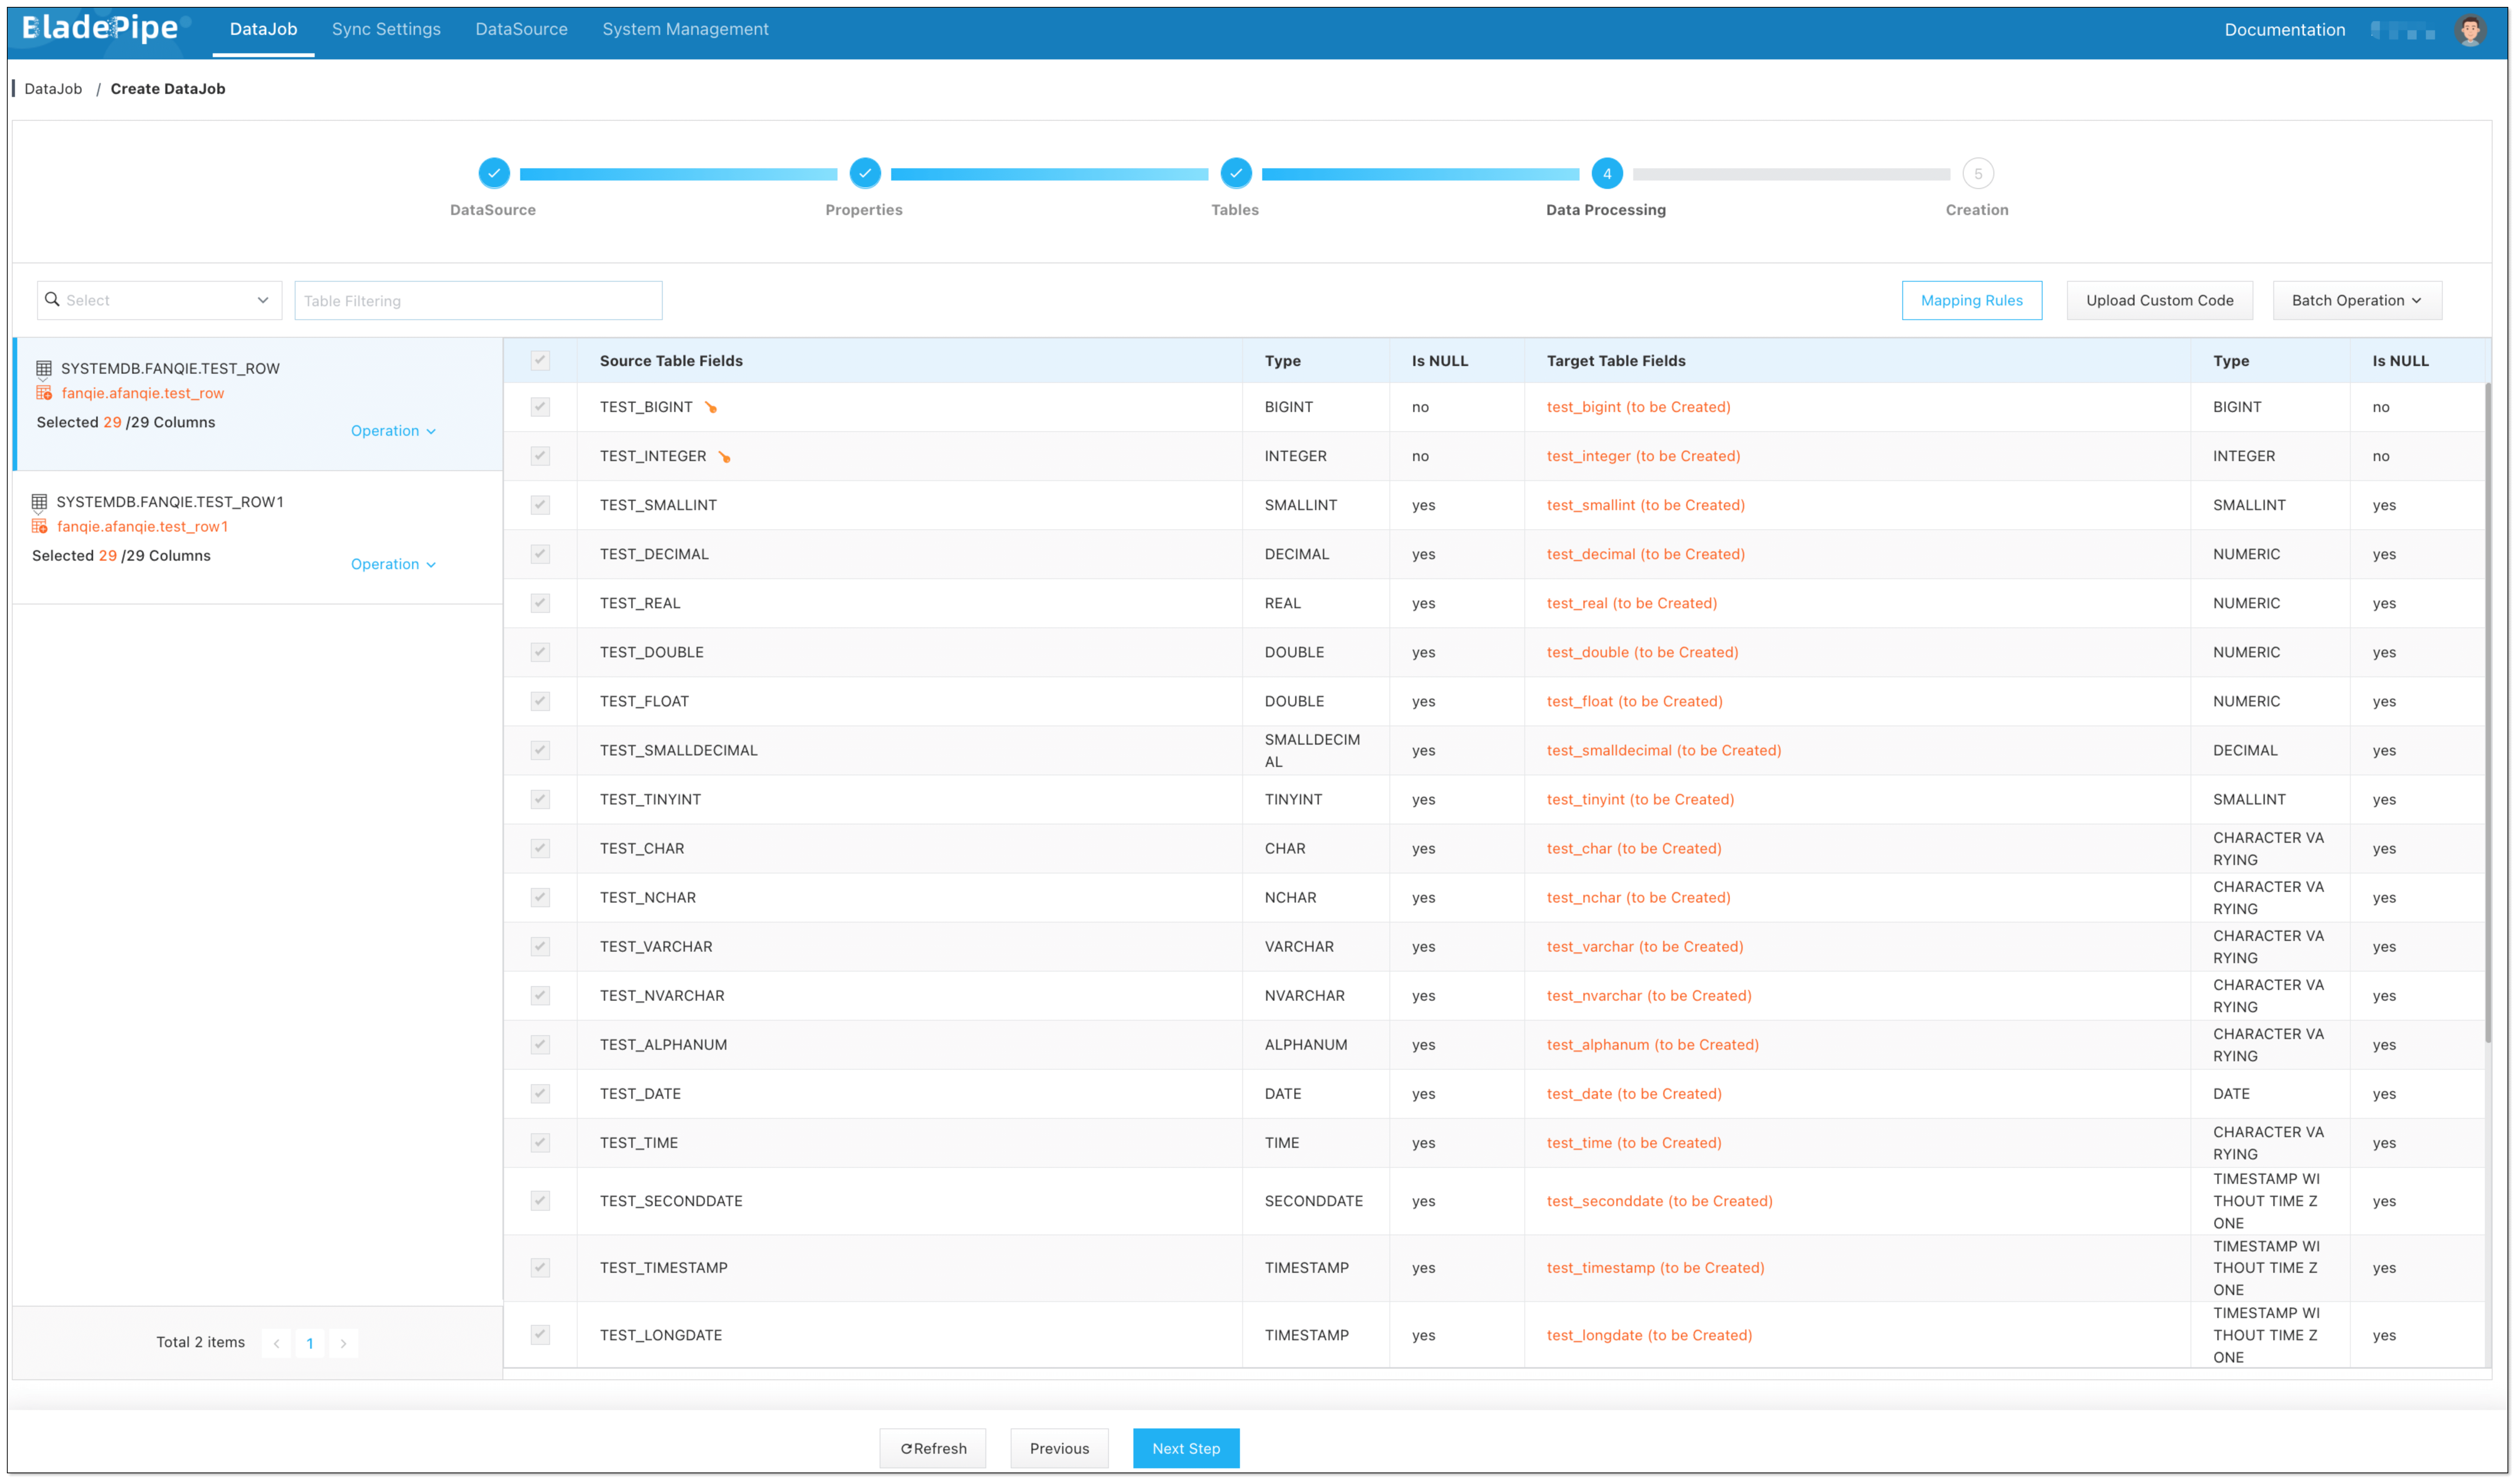Click the orange target table icon for fanqie.afanqie.test_row1

click(39, 526)
